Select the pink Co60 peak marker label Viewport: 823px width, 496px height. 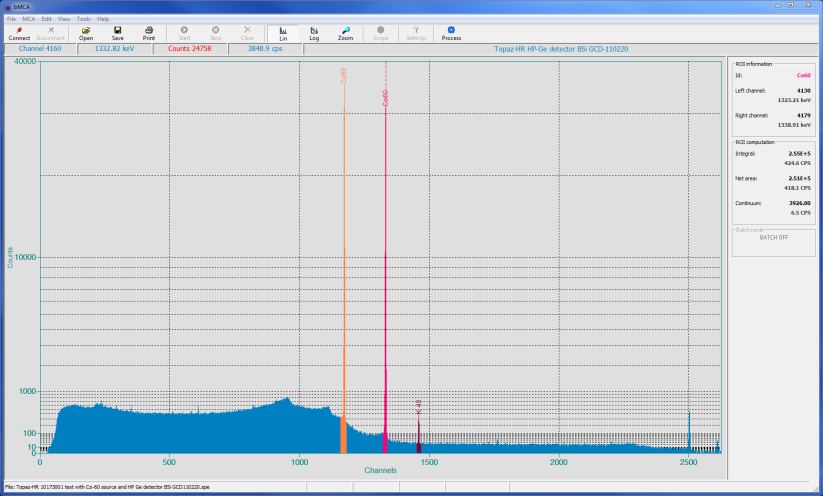[385, 98]
